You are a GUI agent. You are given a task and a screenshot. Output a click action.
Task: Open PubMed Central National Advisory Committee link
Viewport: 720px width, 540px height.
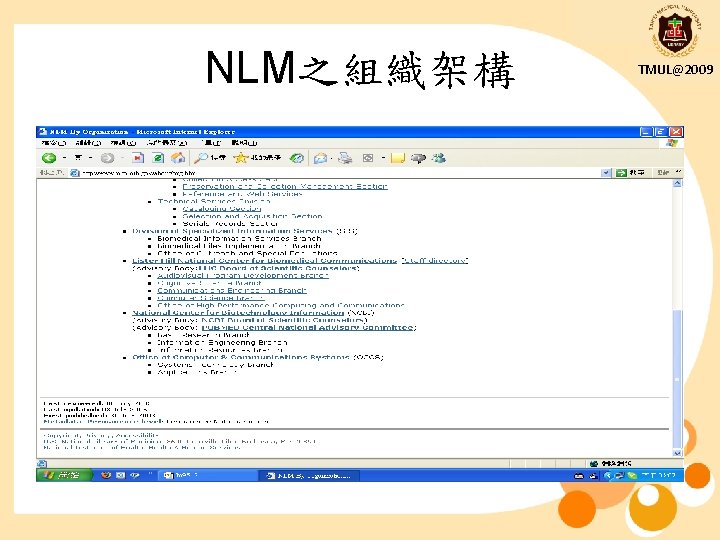click(307, 327)
